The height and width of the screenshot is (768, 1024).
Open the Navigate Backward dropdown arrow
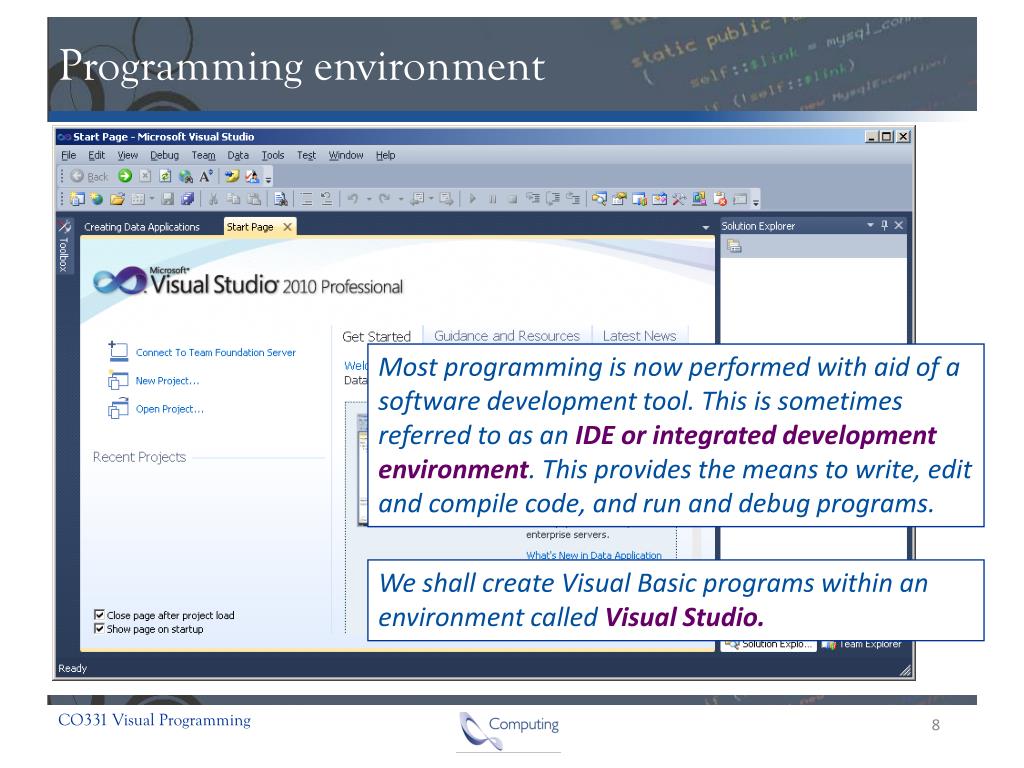(x=431, y=199)
